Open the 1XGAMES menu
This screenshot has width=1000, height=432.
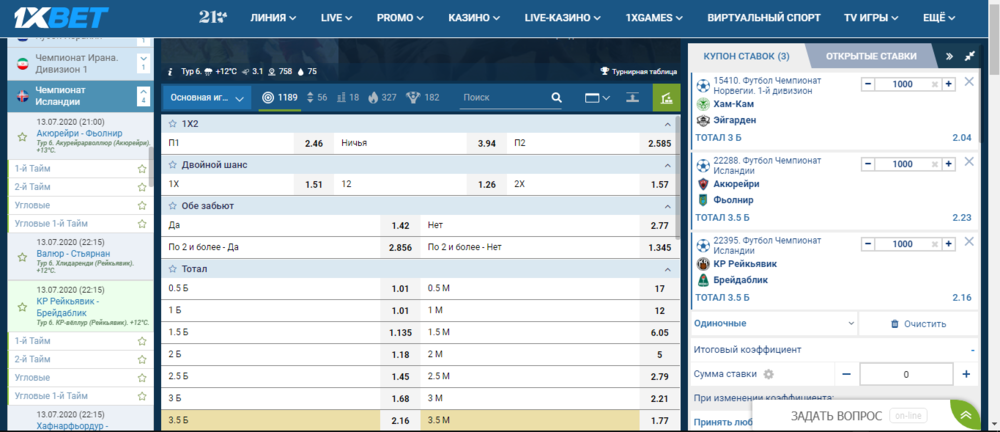click(654, 18)
